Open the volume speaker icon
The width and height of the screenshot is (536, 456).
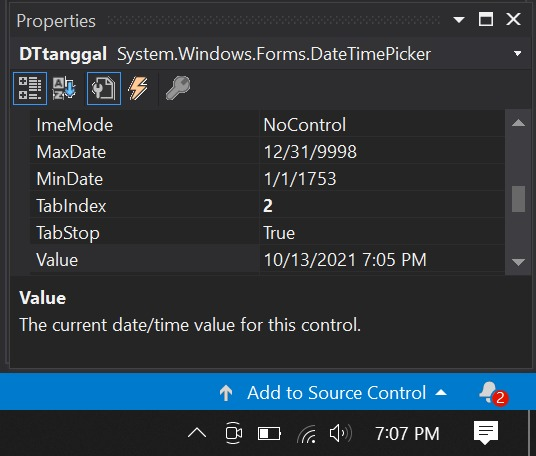click(x=340, y=433)
